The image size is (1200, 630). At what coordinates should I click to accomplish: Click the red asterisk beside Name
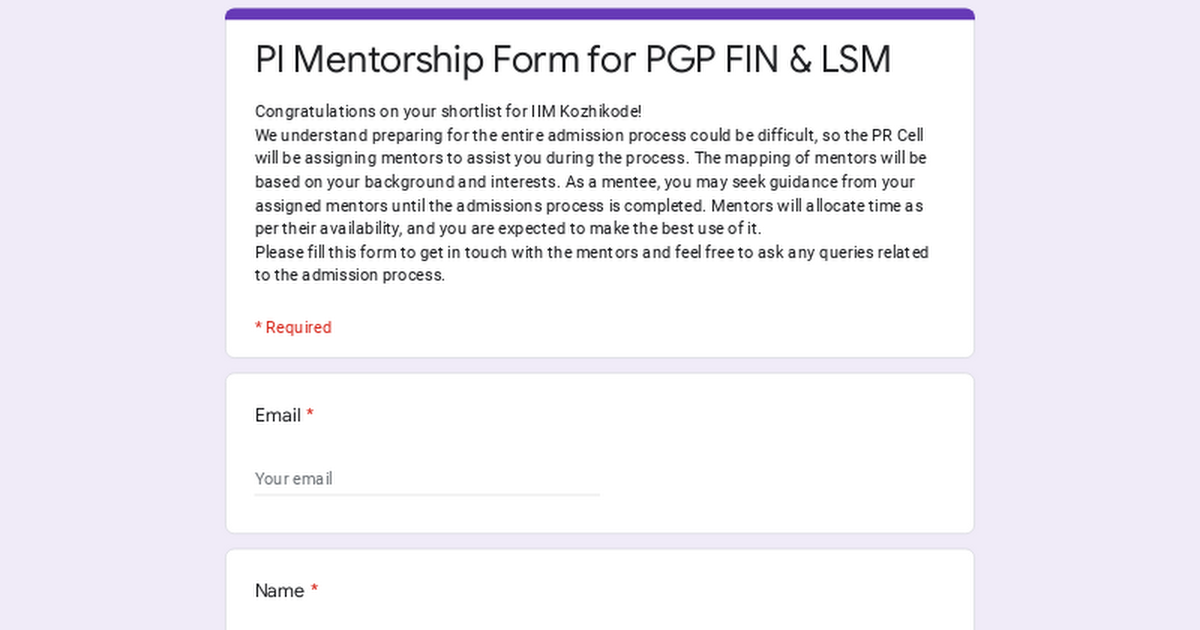314,591
